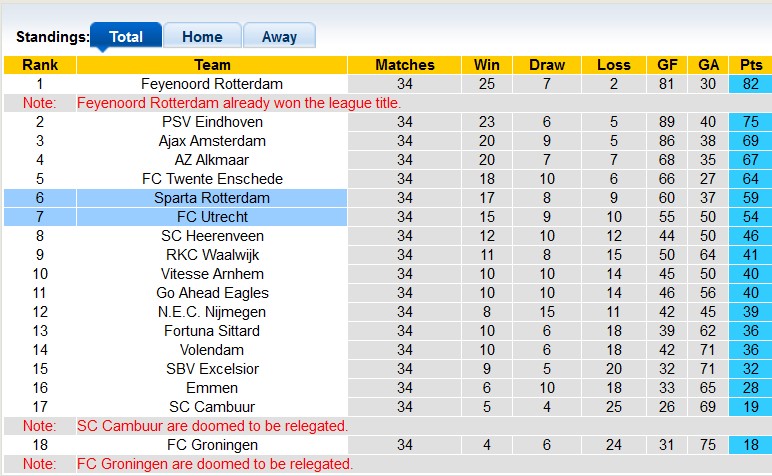Open FC Groningen team page

point(212,445)
